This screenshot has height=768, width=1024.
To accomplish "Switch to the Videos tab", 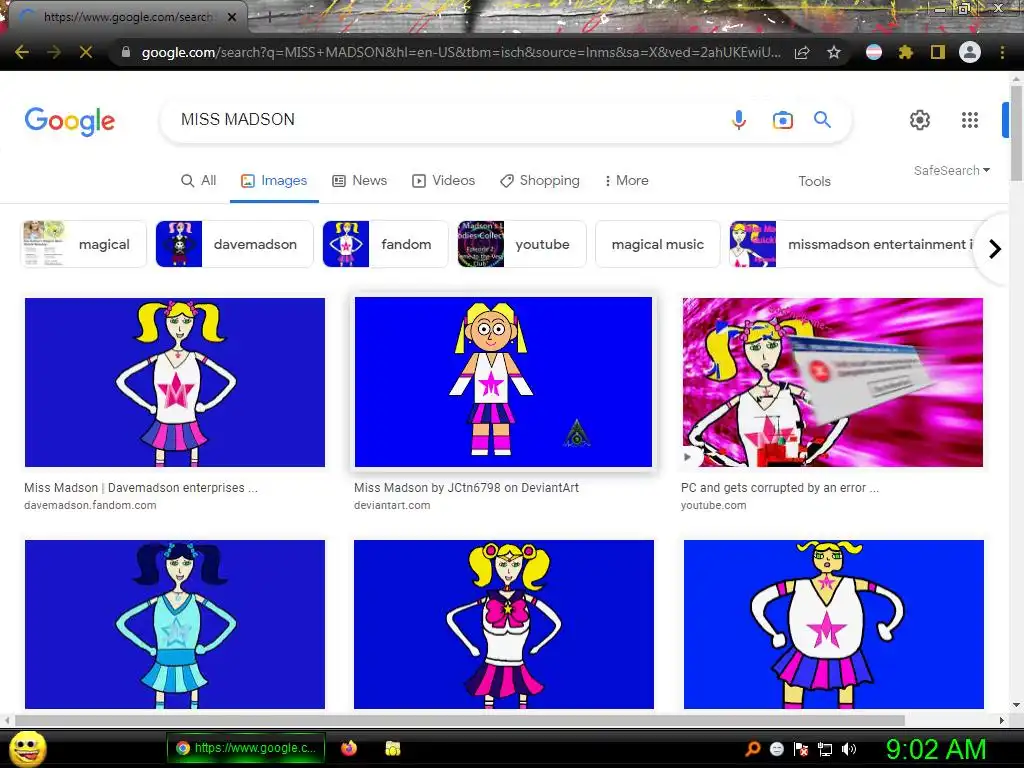I will coord(443,180).
